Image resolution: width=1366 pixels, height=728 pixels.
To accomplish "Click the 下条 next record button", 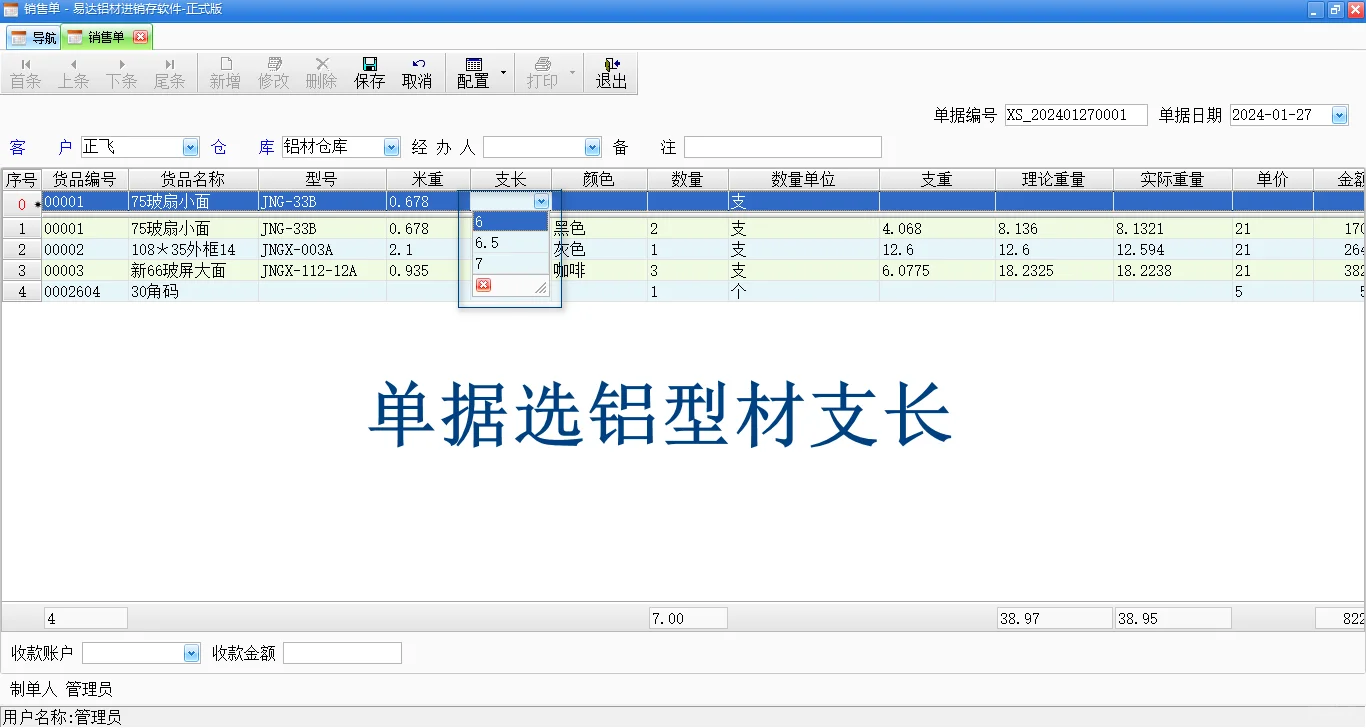I will click(121, 72).
